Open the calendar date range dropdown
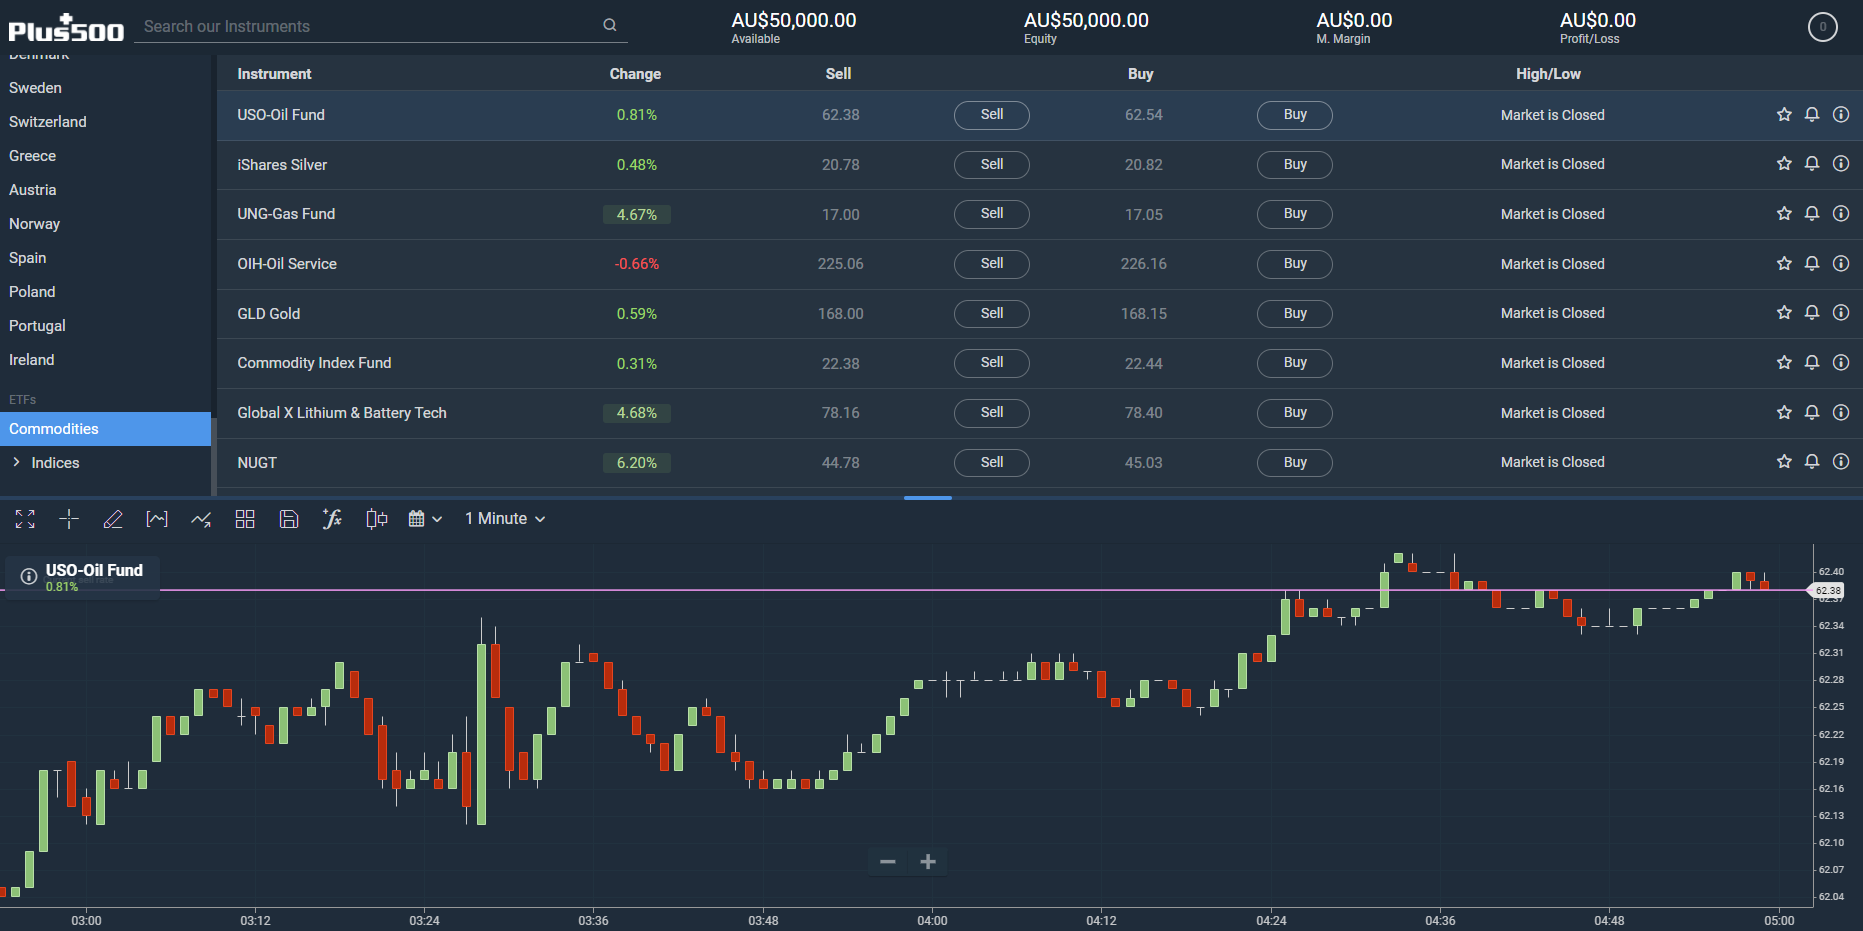This screenshot has height=931, width=1863. pyautogui.click(x=425, y=519)
